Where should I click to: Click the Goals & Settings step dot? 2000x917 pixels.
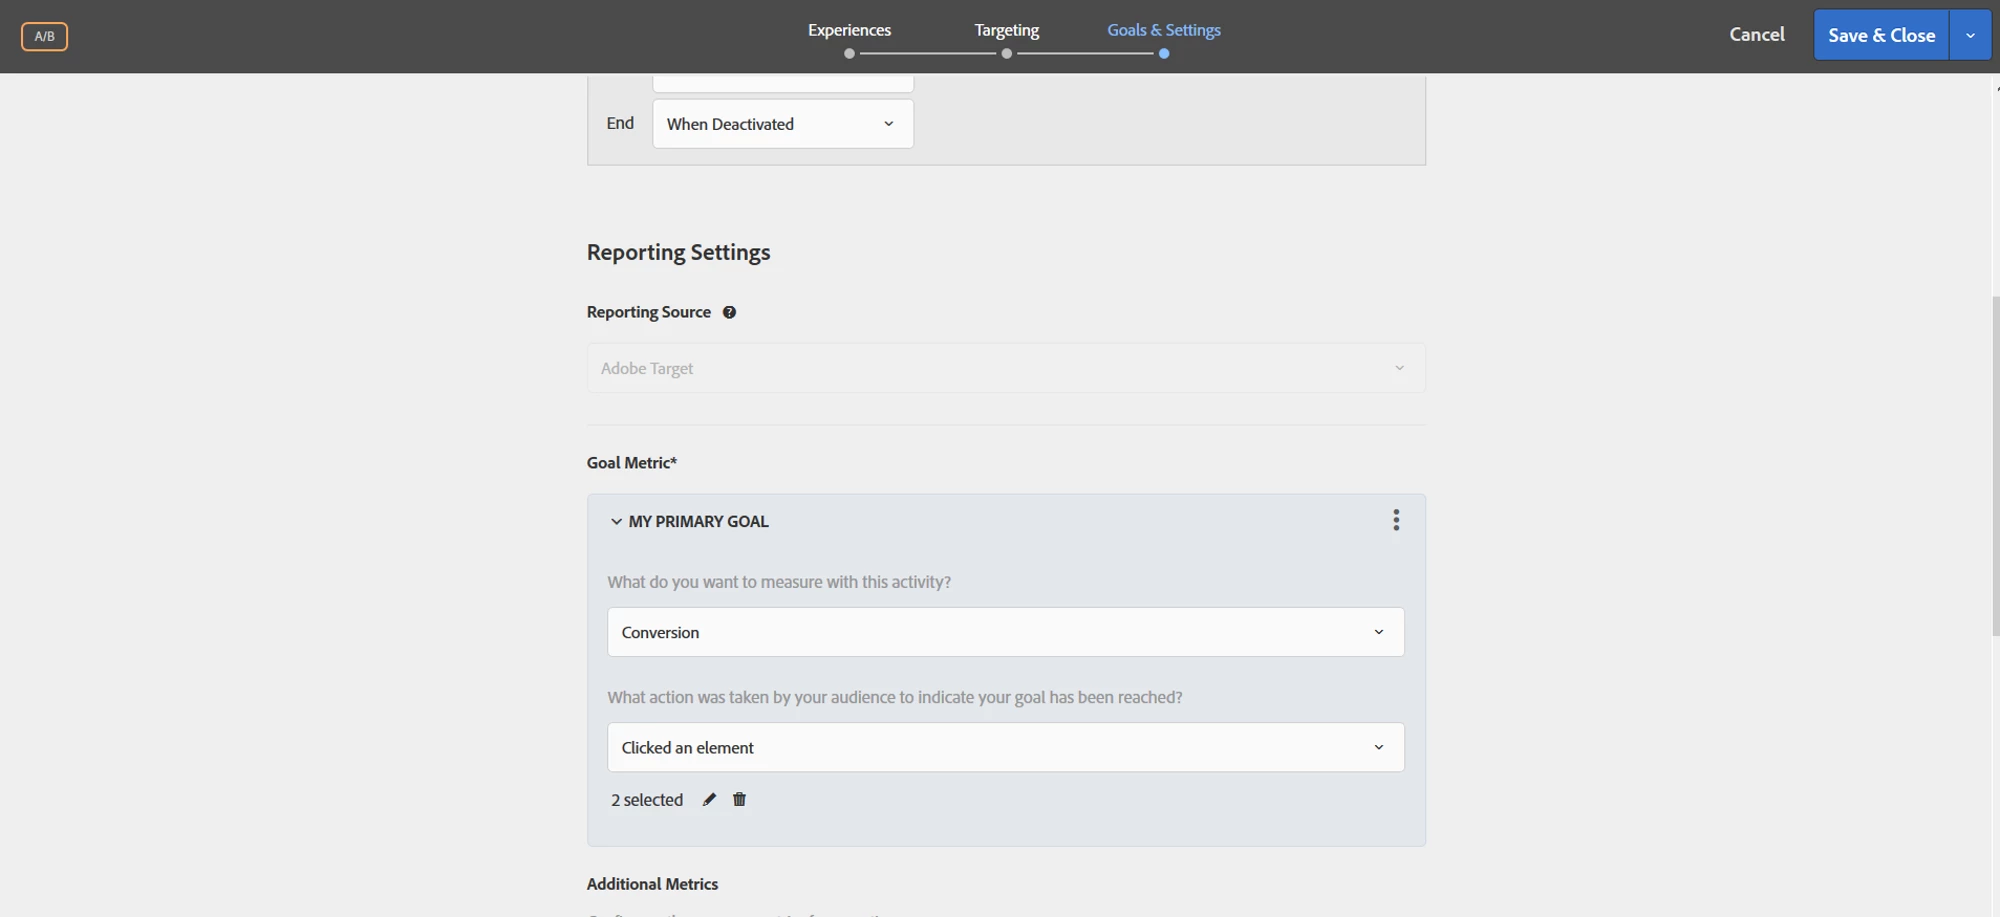click(x=1164, y=54)
